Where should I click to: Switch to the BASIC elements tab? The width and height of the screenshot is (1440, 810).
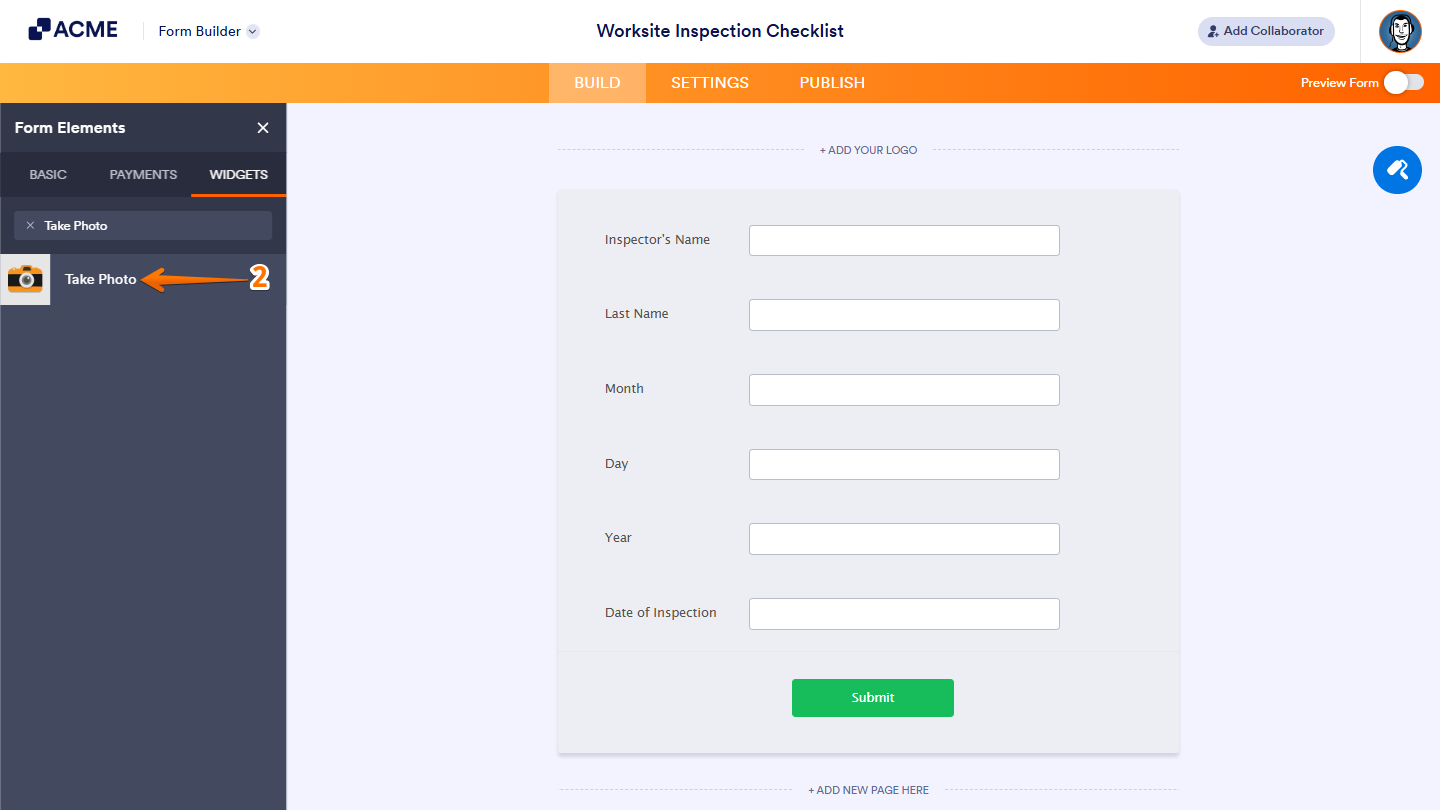(x=47, y=174)
